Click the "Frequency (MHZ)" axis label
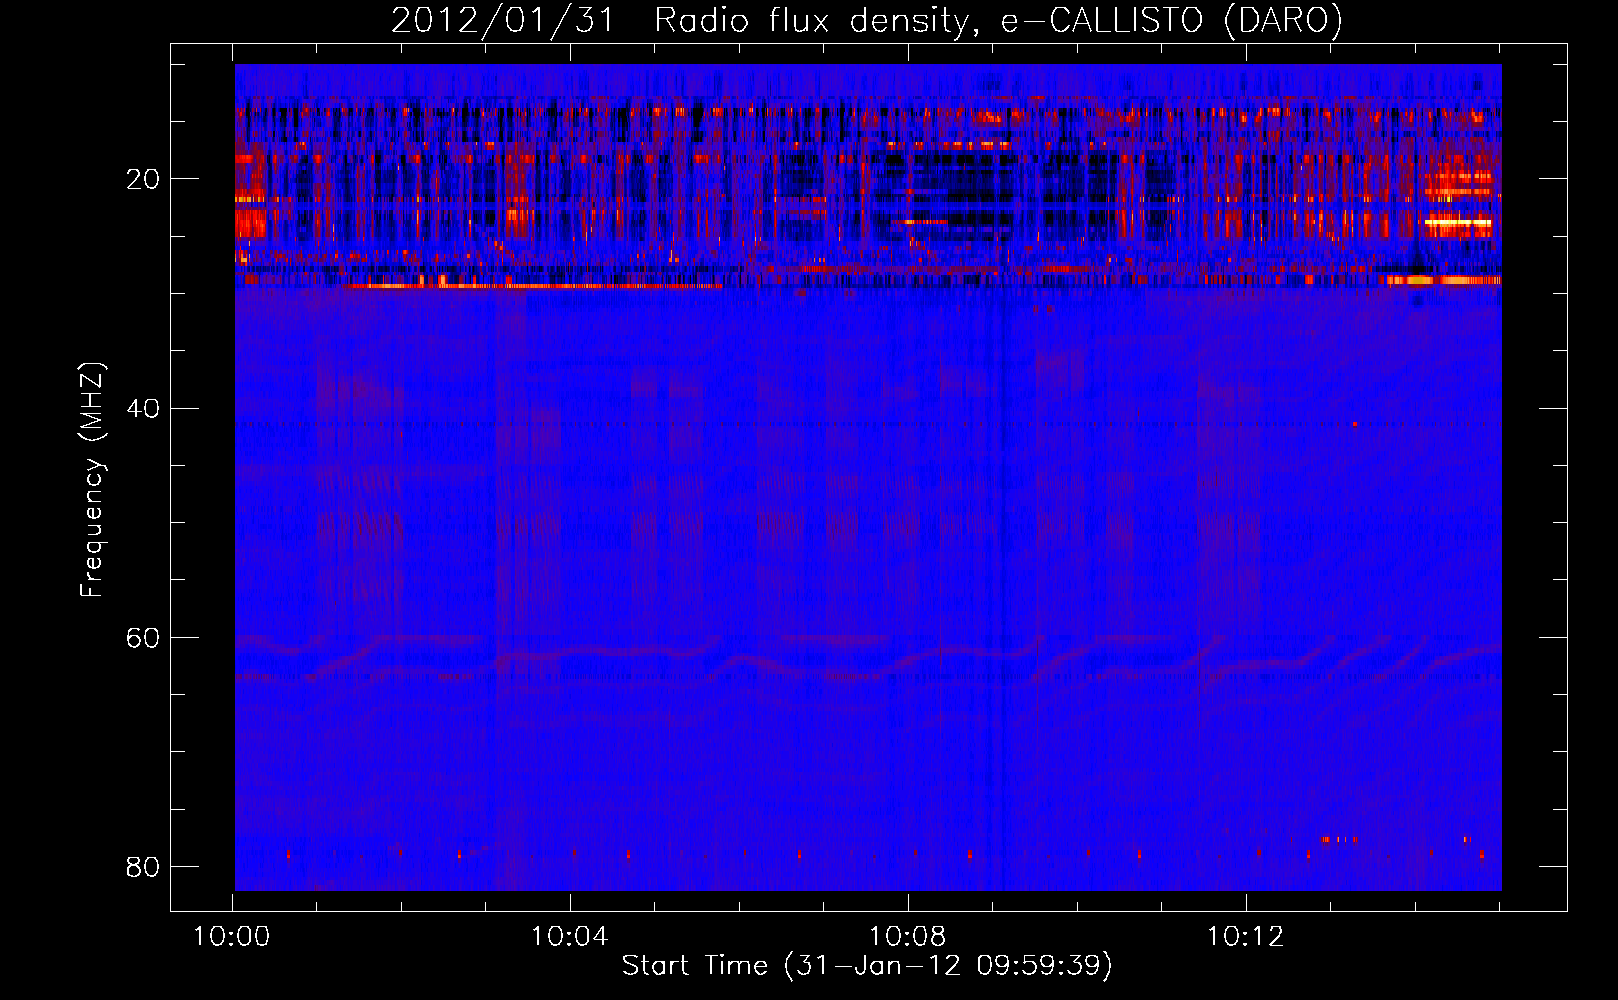Screen dimensions: 1618x1000 (x=92, y=480)
